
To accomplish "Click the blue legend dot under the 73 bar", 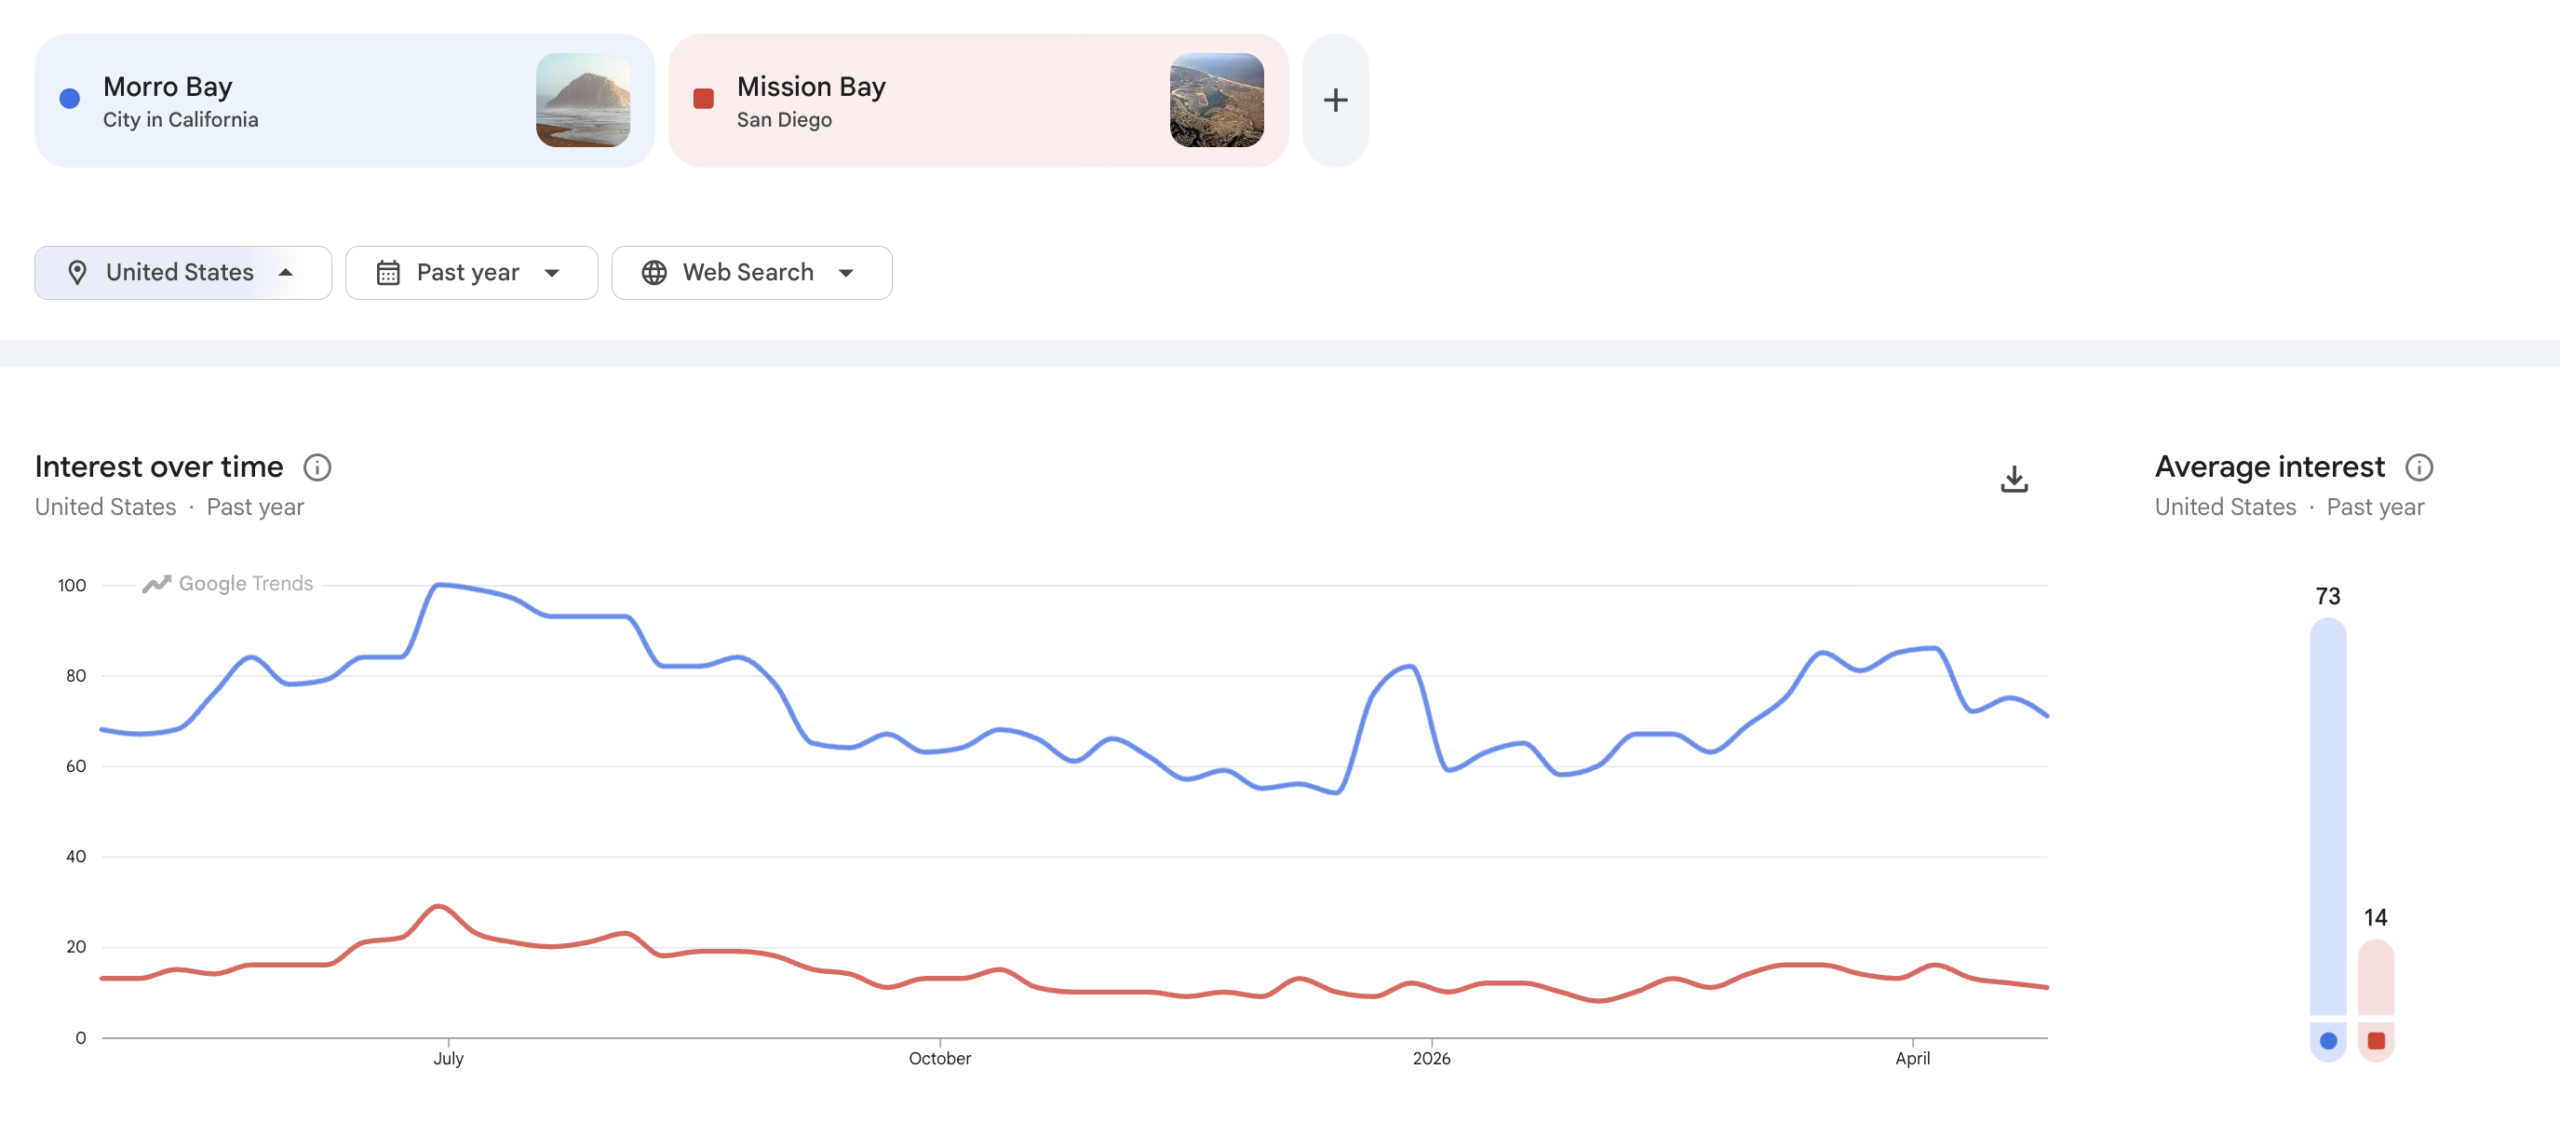I will pyautogui.click(x=2328, y=1041).
